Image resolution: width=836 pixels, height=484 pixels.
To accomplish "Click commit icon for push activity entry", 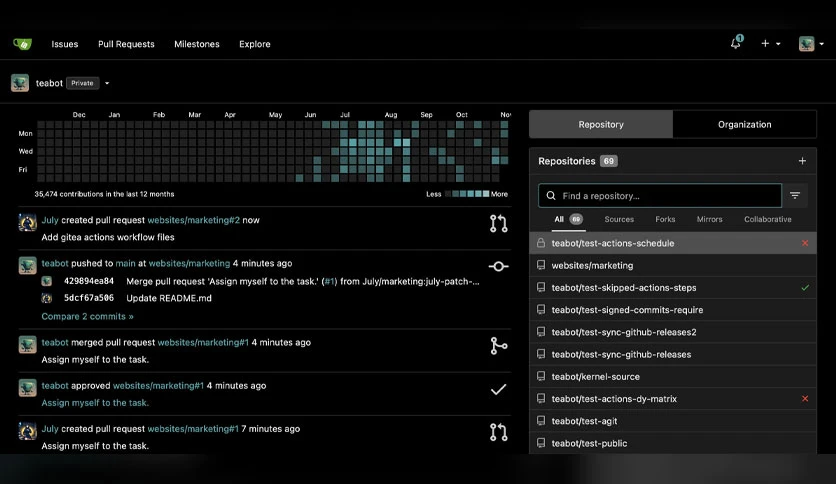I will pyautogui.click(x=499, y=267).
